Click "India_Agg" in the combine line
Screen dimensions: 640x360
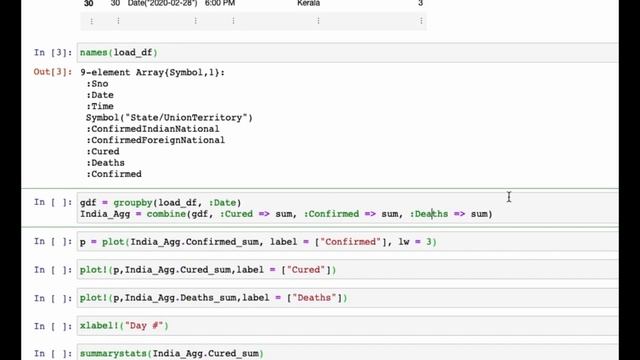click(105, 214)
